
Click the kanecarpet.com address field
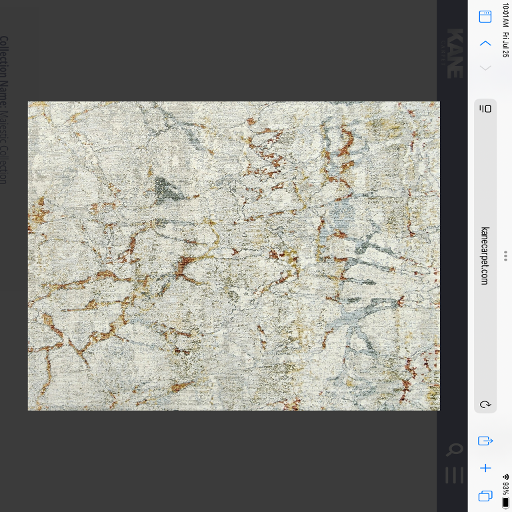coord(485,256)
